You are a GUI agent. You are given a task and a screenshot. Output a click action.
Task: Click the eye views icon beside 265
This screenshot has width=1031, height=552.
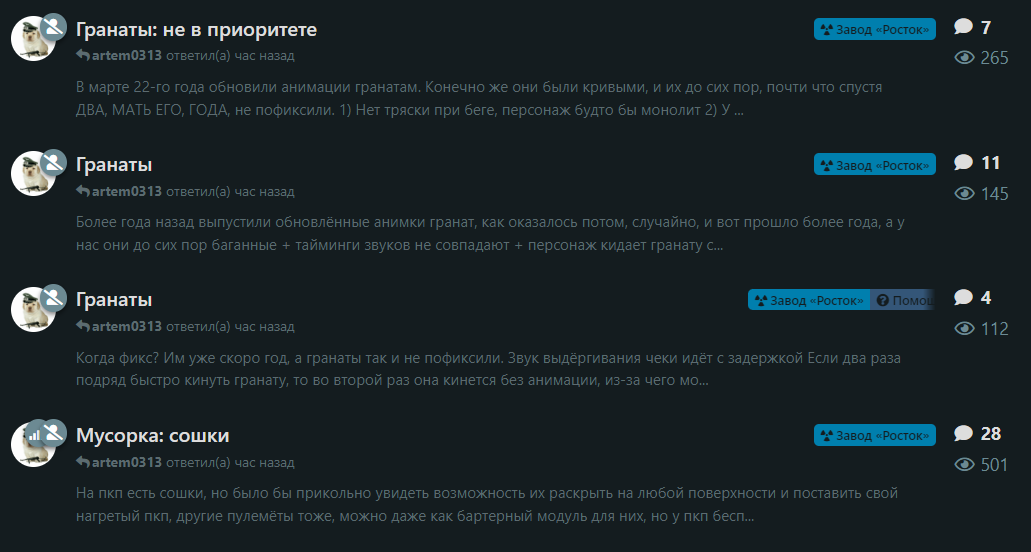click(x=964, y=58)
